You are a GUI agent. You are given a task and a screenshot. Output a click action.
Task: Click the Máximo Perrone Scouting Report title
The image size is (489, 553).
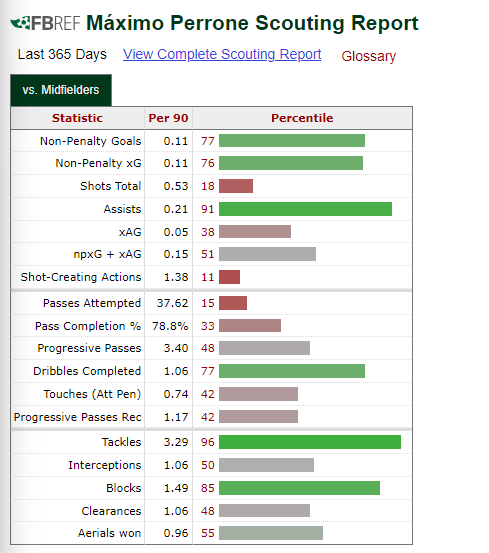tap(252, 23)
